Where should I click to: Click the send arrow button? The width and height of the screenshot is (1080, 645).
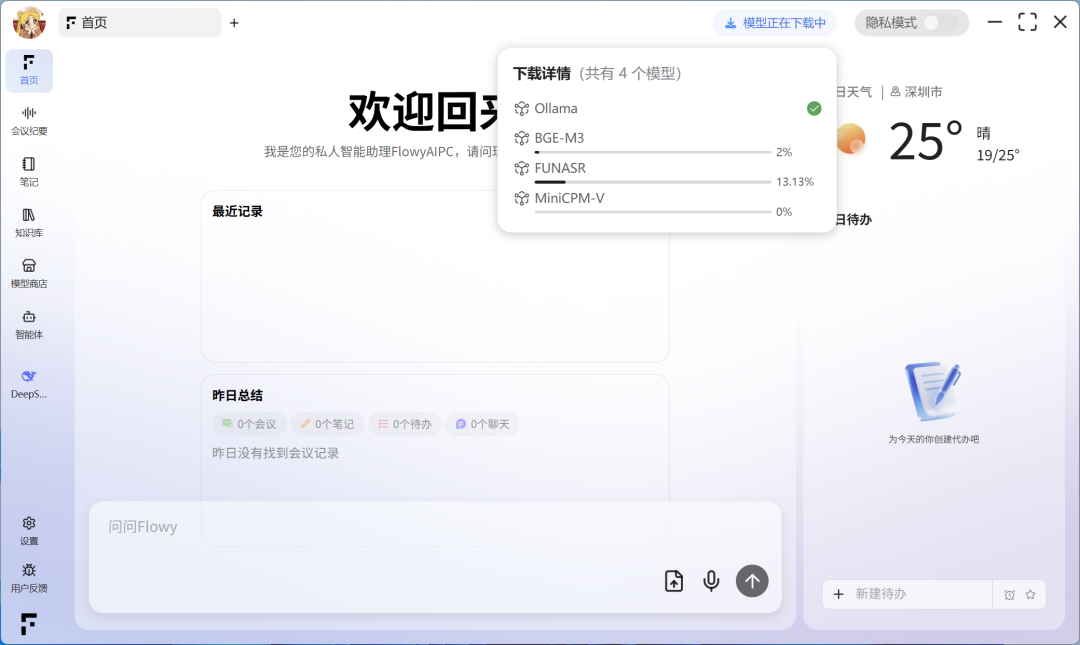click(752, 581)
